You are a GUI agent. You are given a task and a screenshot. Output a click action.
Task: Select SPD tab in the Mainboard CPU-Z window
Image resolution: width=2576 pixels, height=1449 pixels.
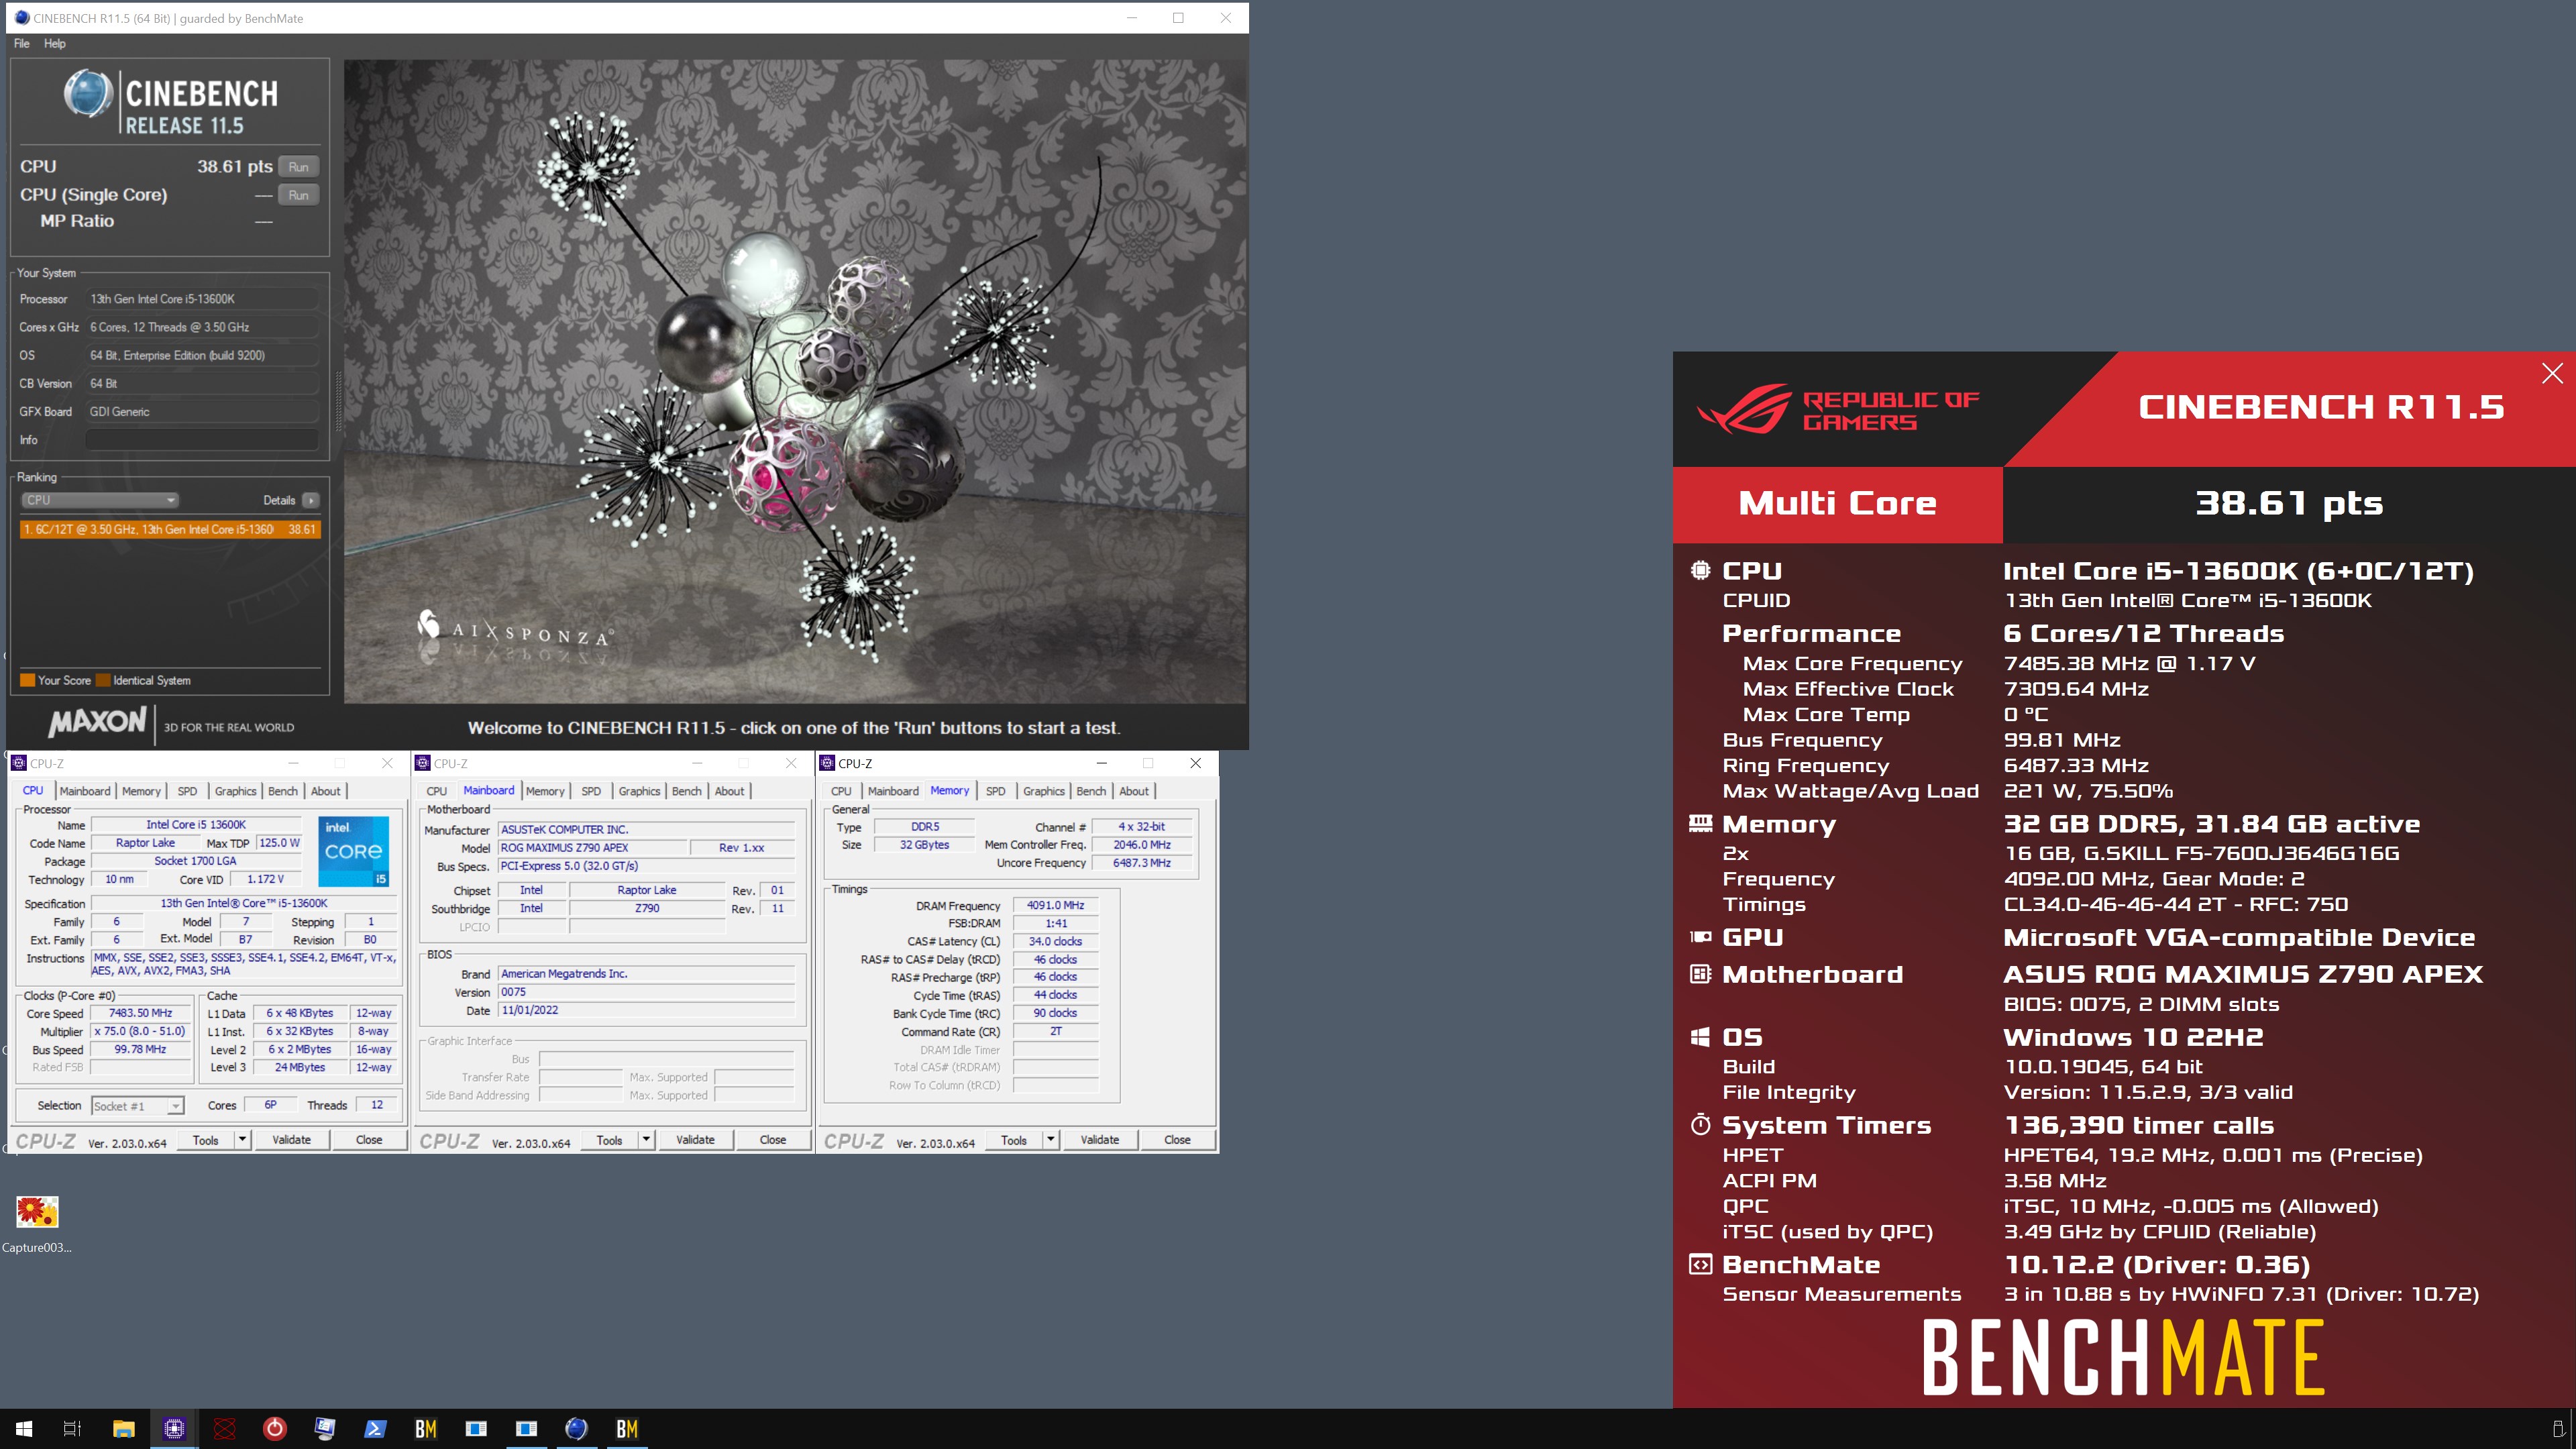pyautogui.click(x=591, y=791)
